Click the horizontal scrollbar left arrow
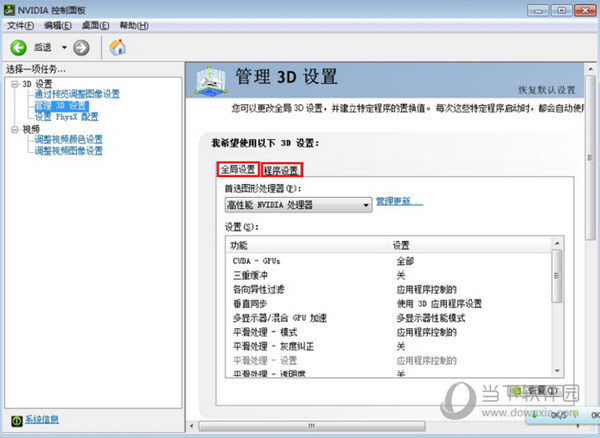Image resolution: width=600 pixels, height=438 pixels. 192,426
